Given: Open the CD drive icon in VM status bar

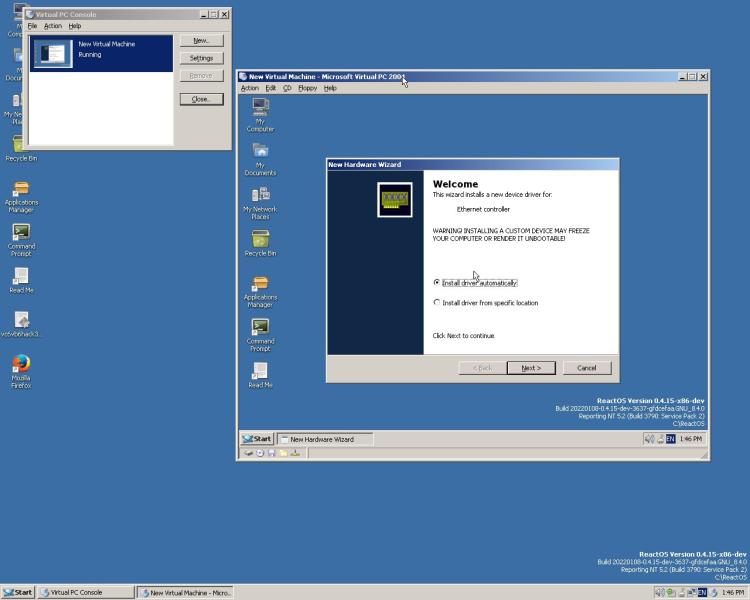Looking at the screenshot, I should click(x=260, y=453).
